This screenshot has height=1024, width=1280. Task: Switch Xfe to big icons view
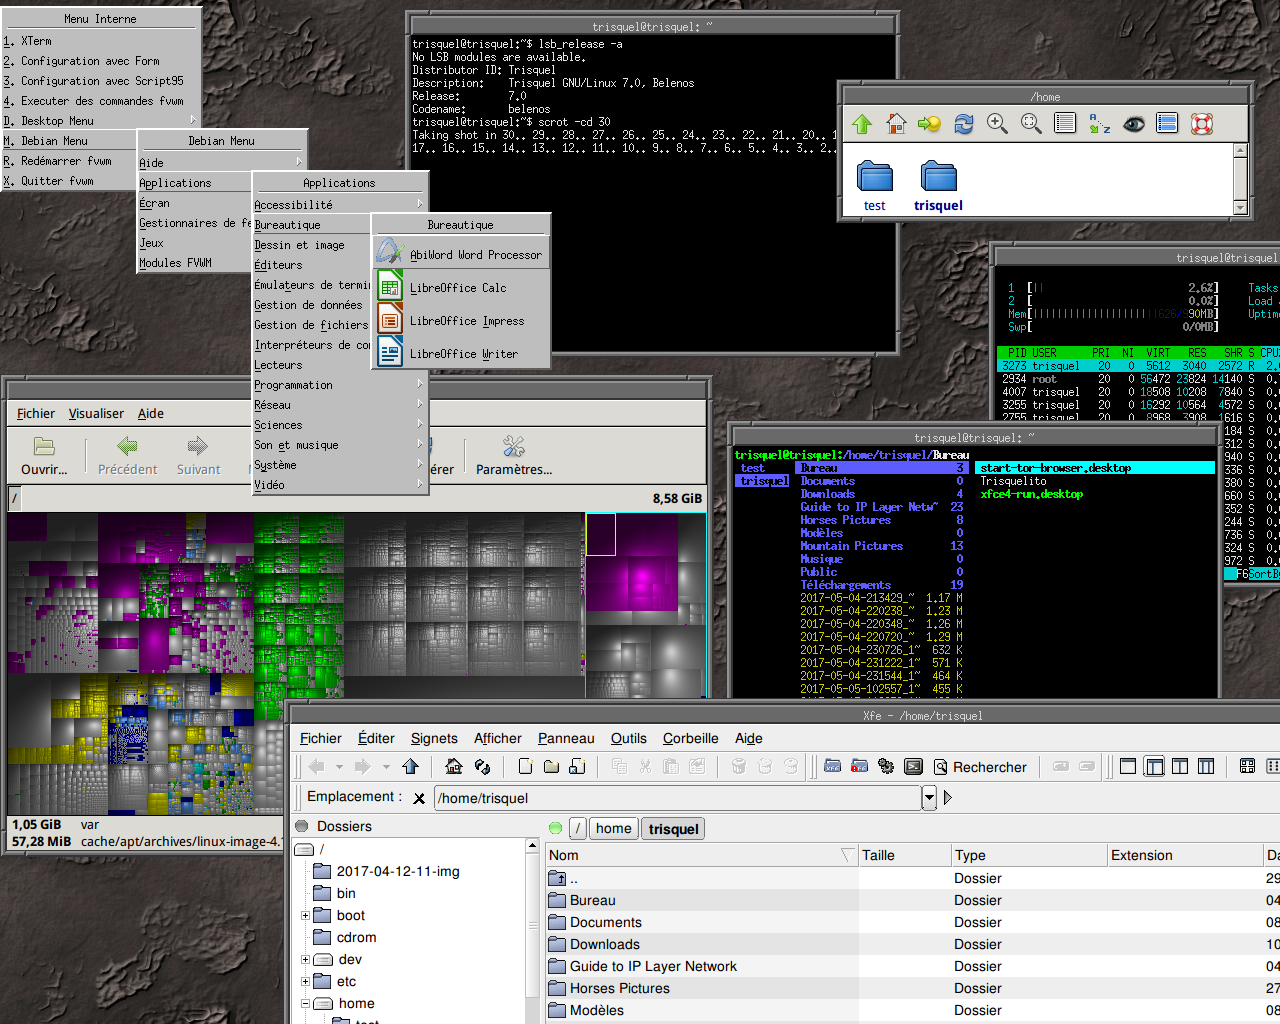click(x=1247, y=767)
